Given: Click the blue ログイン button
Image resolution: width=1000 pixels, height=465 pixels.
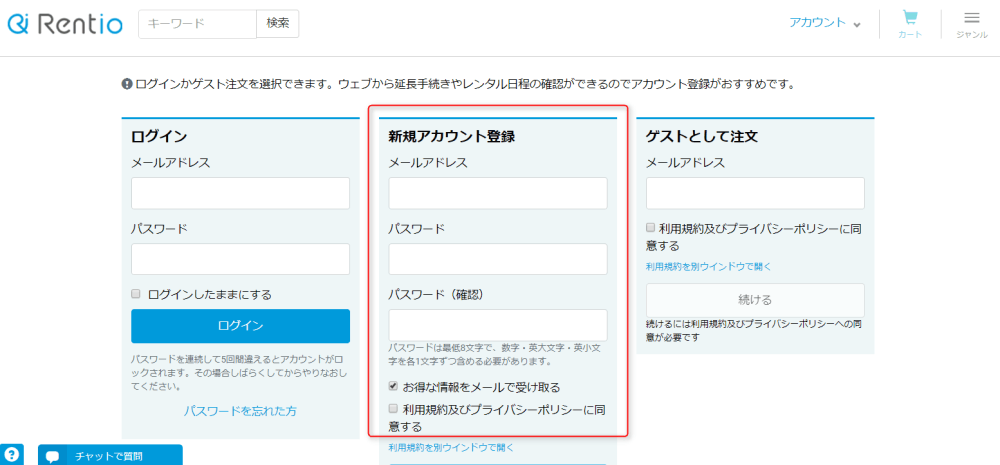Looking at the screenshot, I should click(240, 326).
